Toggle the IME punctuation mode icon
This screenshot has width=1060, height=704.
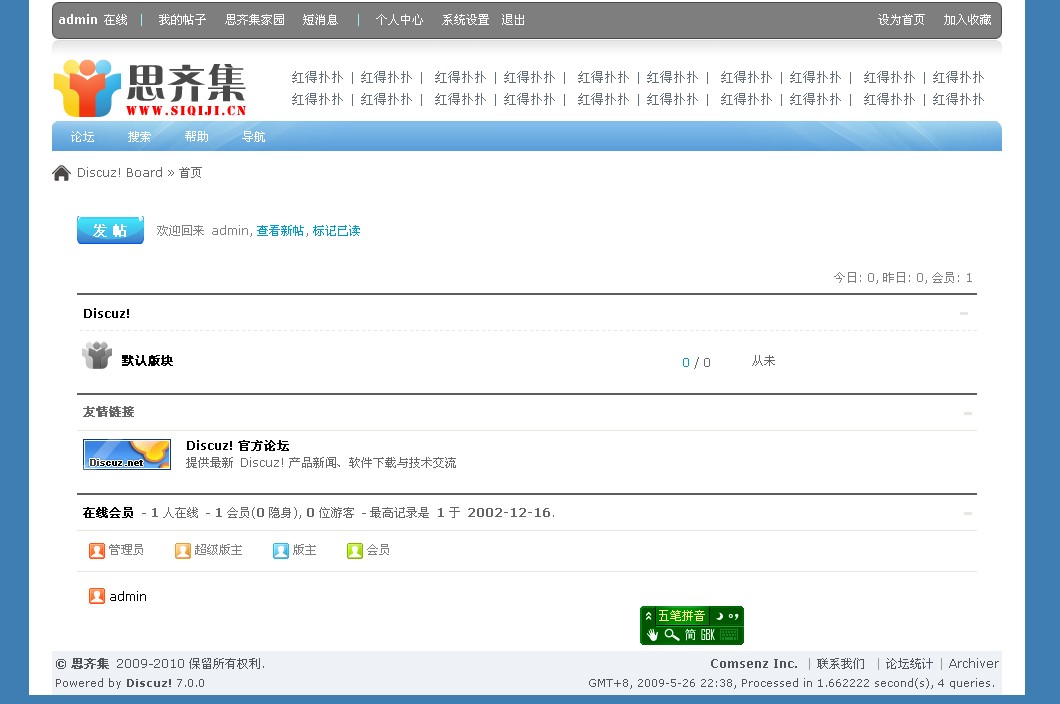point(733,616)
